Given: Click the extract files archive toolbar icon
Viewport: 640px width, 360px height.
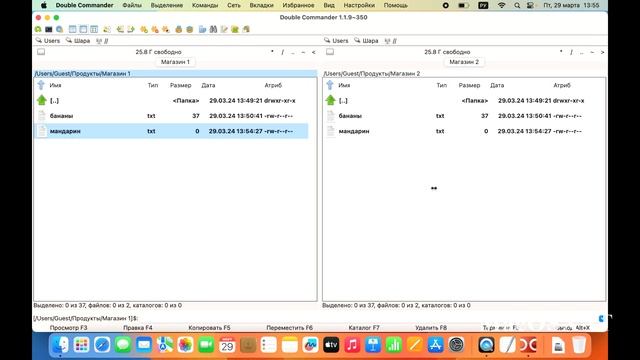Looking at the screenshot, I should point(189,29).
